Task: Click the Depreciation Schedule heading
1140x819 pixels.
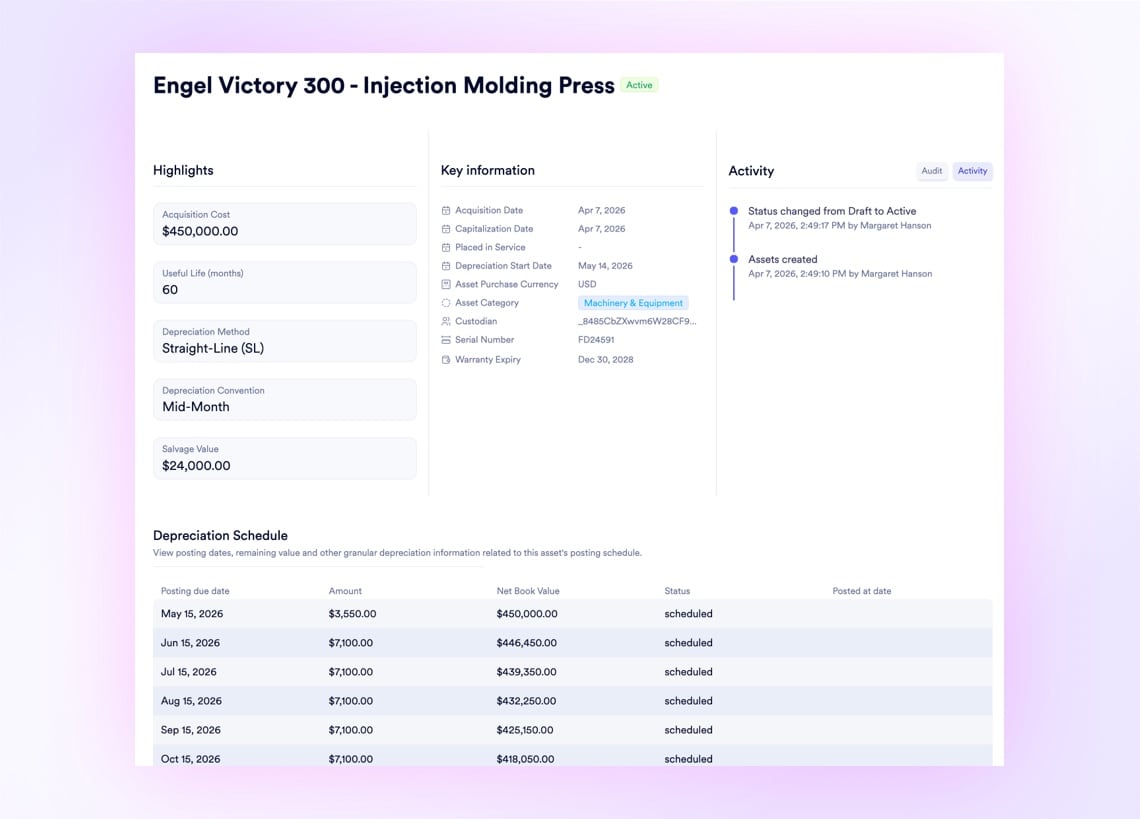Action: click(x=220, y=535)
